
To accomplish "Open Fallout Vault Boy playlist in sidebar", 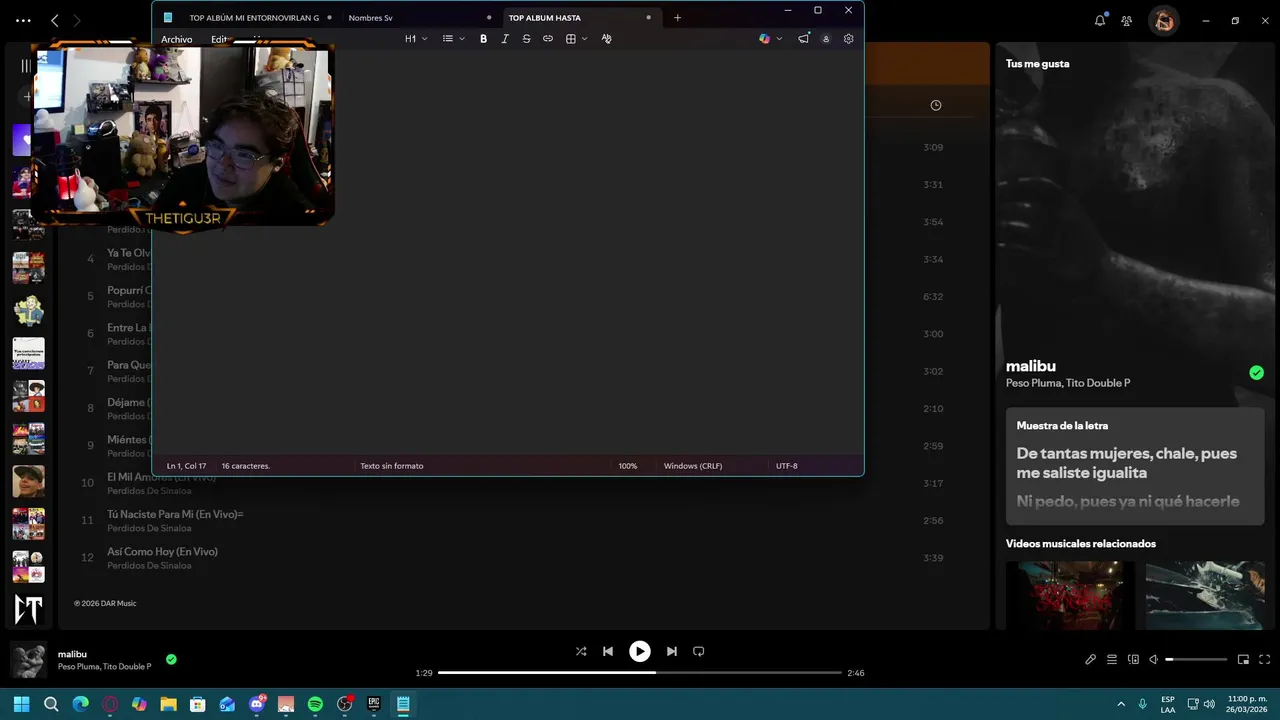I will click(x=28, y=311).
